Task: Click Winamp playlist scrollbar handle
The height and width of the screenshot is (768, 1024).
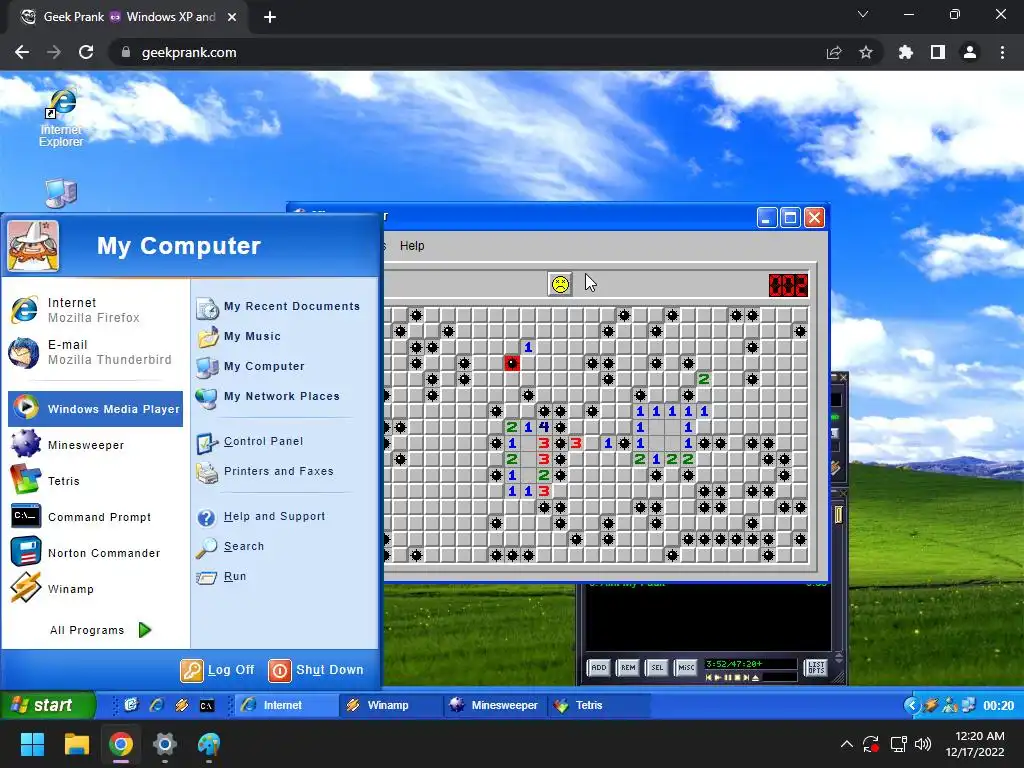Action: [x=839, y=515]
